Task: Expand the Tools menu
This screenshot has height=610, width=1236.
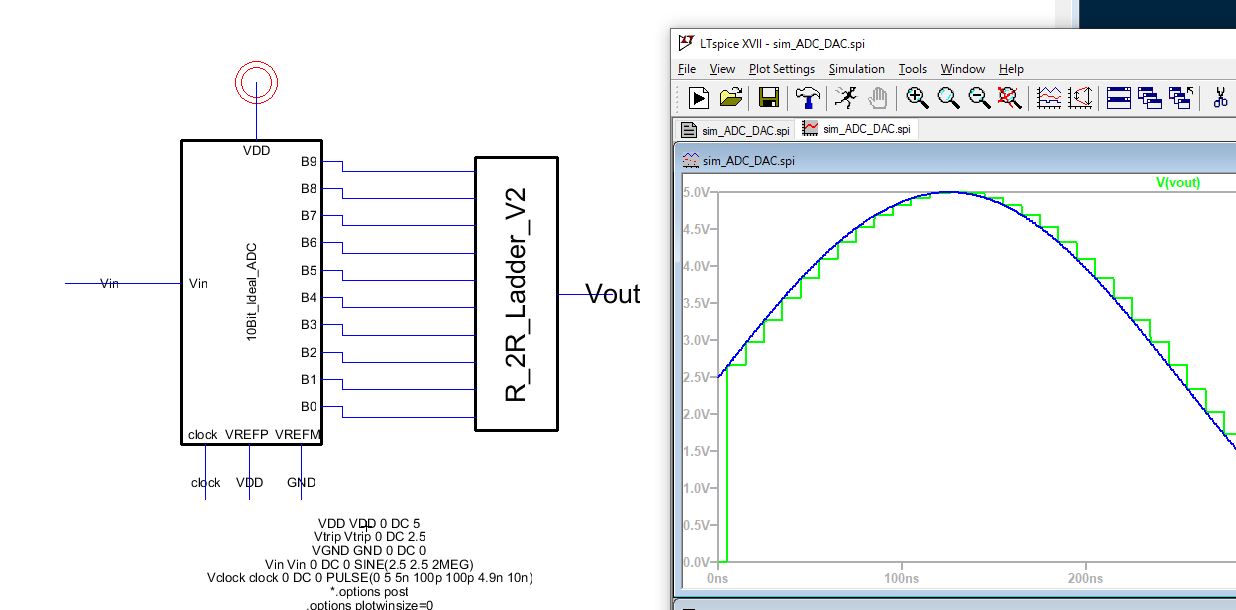Action: 912,69
